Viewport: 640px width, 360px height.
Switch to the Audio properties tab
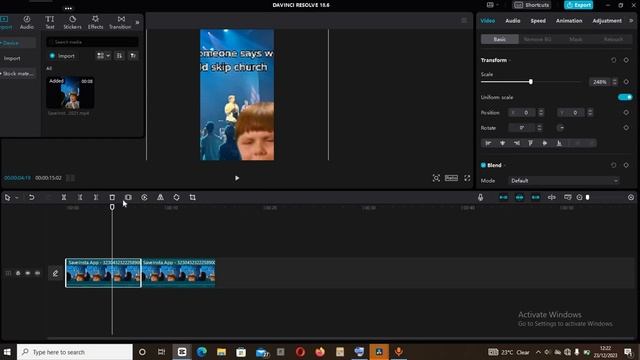click(x=513, y=21)
